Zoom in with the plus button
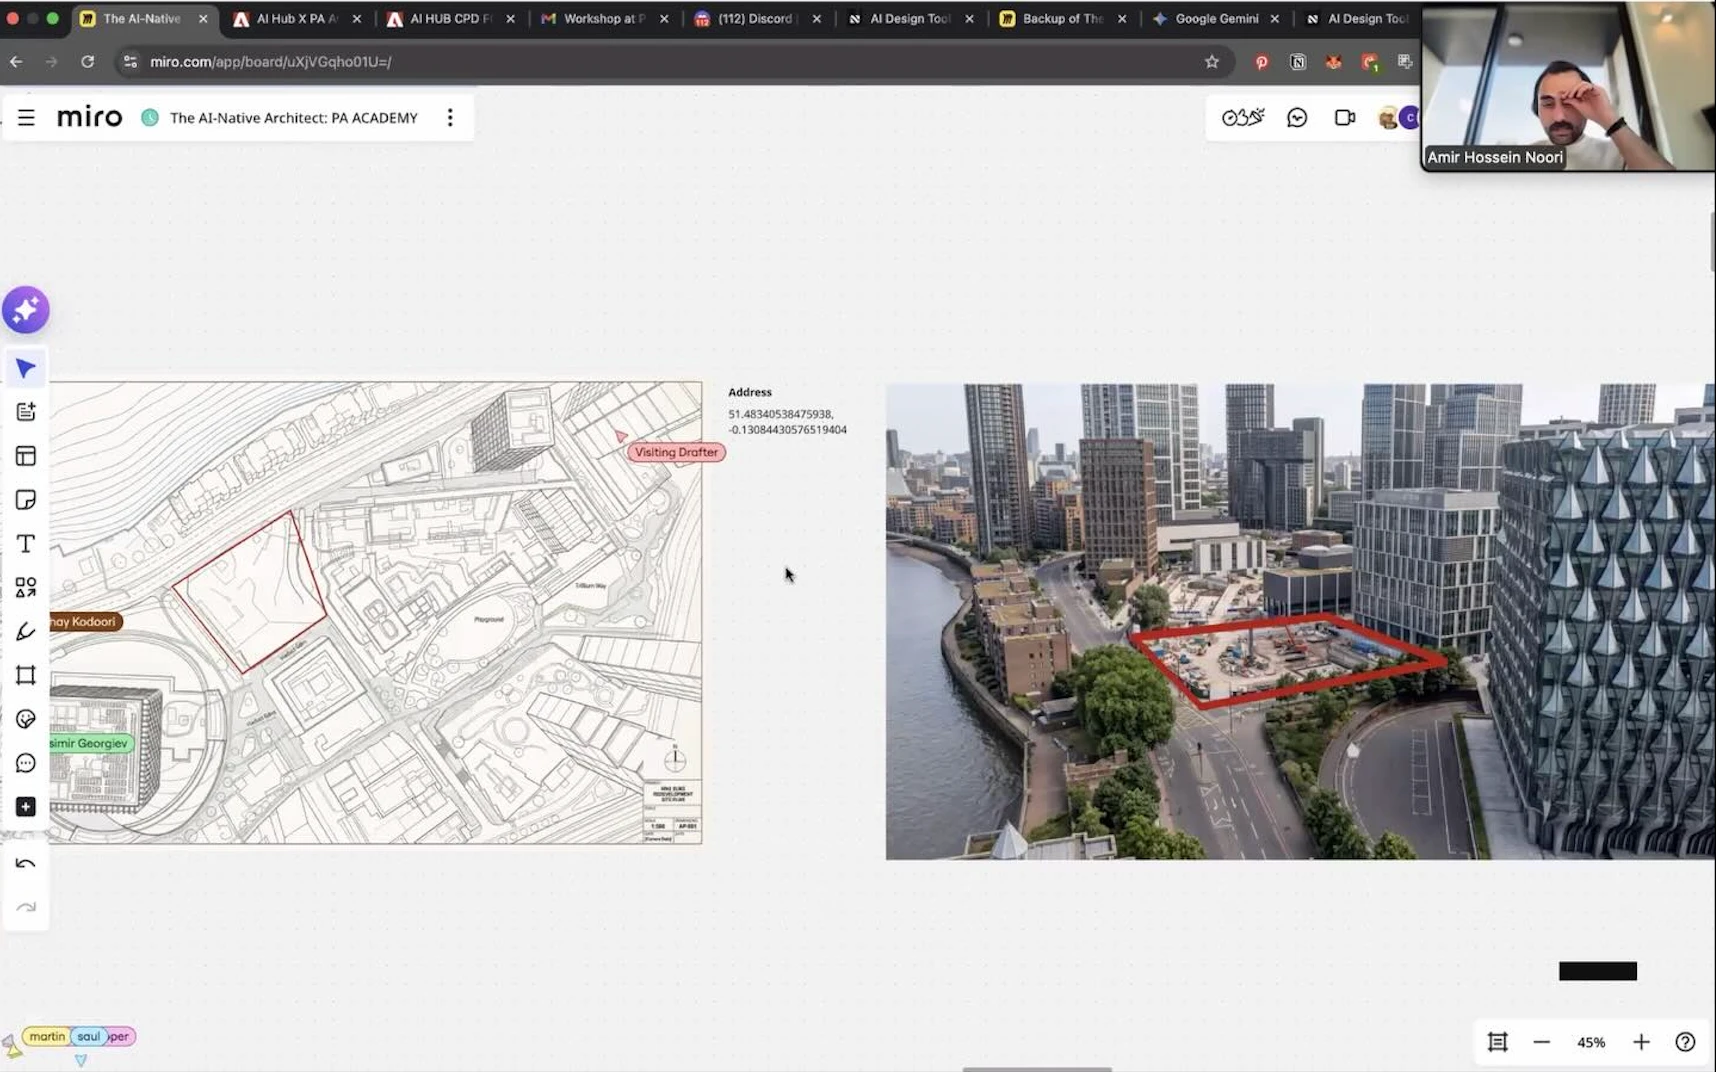This screenshot has width=1716, height=1072. pos(1641,1042)
